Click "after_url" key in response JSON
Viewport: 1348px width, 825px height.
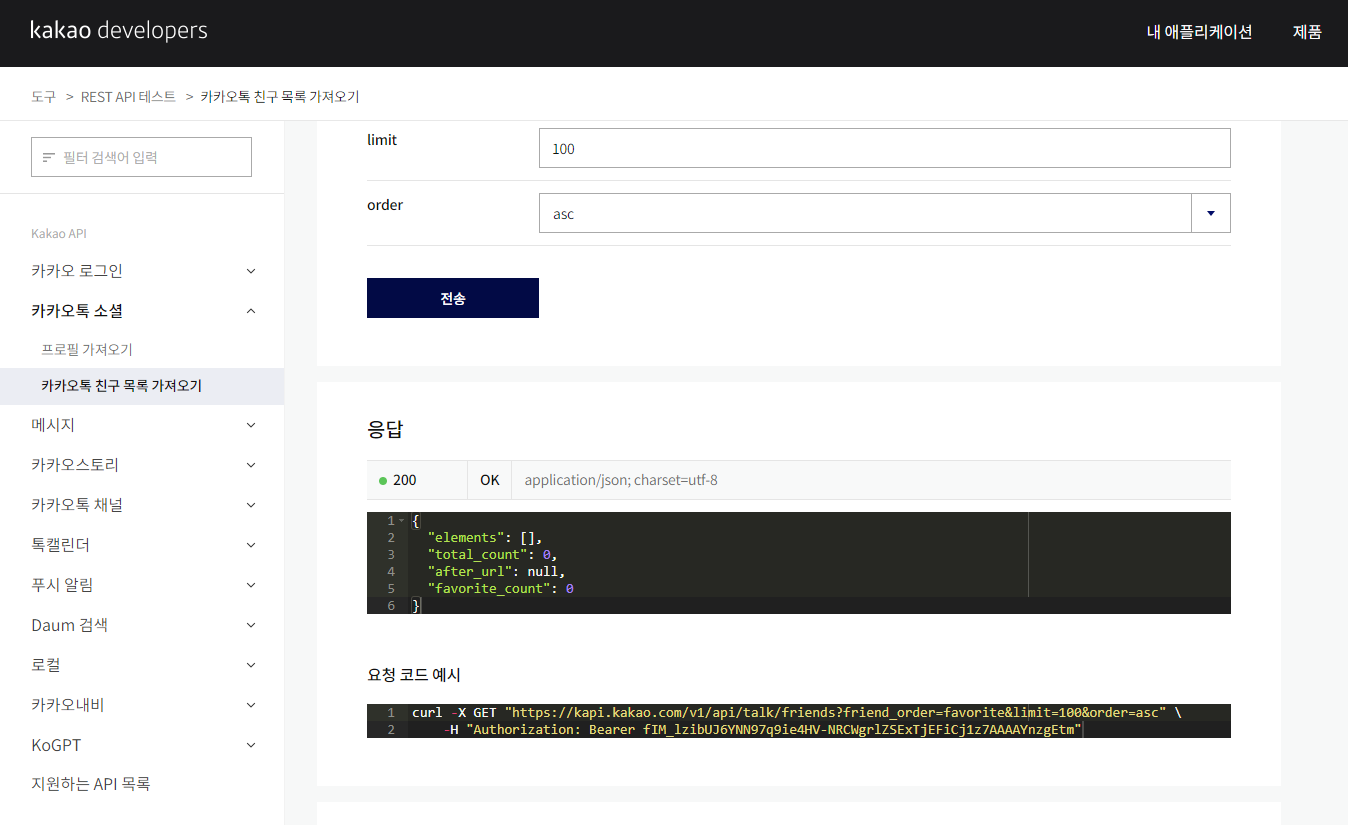(470, 571)
